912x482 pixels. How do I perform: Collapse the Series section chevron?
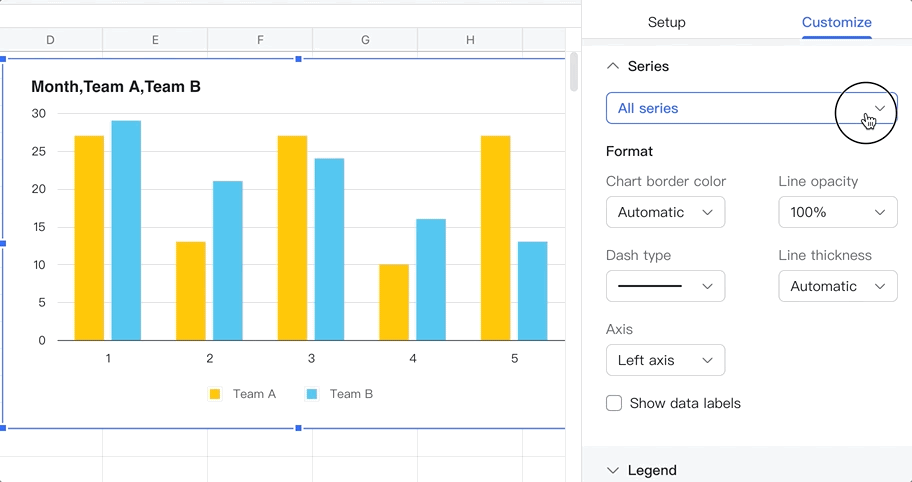[613, 66]
